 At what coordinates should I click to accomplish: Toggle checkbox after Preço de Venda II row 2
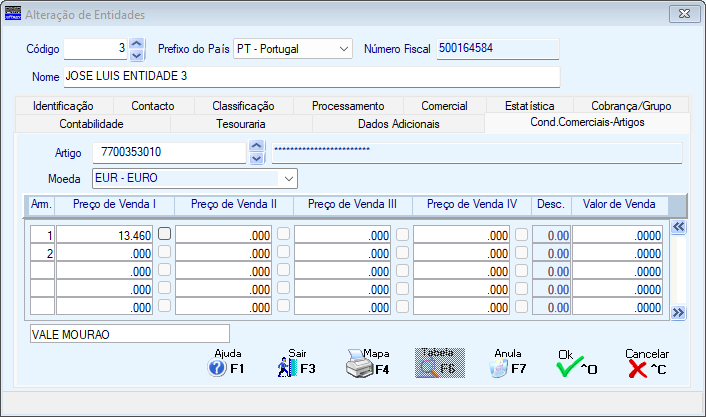click(x=284, y=251)
